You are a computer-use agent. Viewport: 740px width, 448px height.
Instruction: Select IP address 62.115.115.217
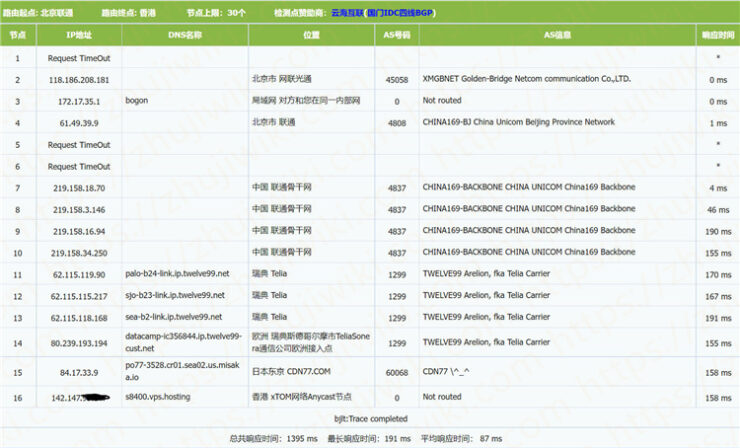79,296
